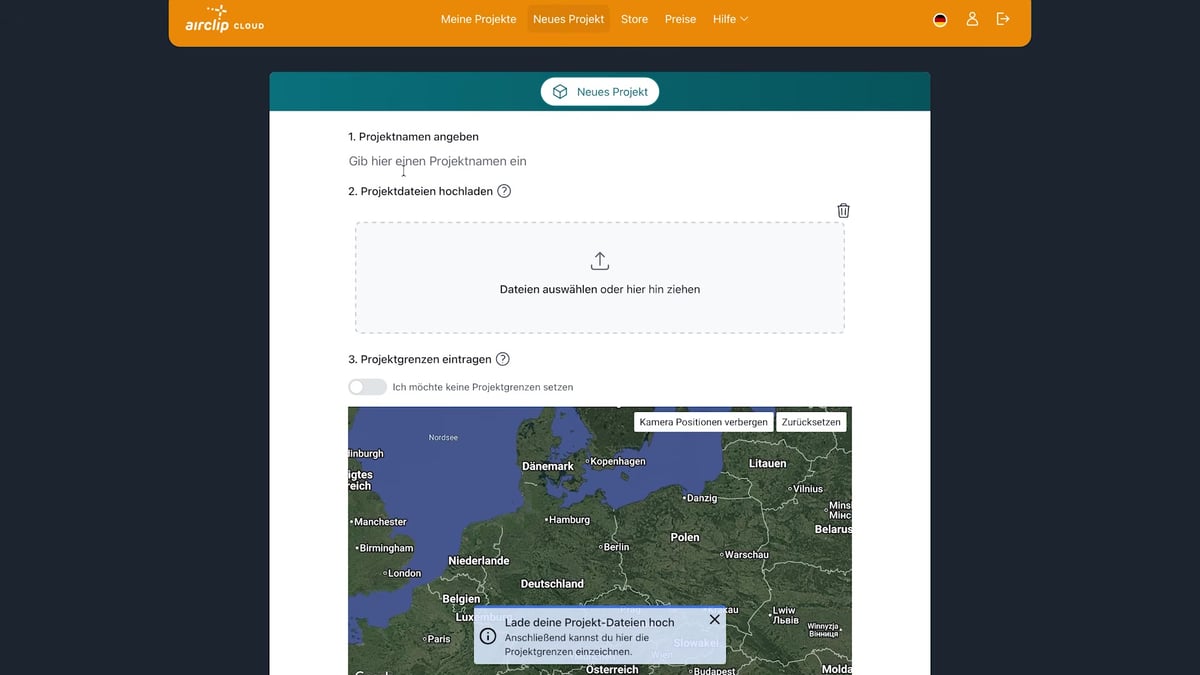Select Neues Projekt in the navigation bar
This screenshot has height=675, width=1200.
(x=569, y=19)
